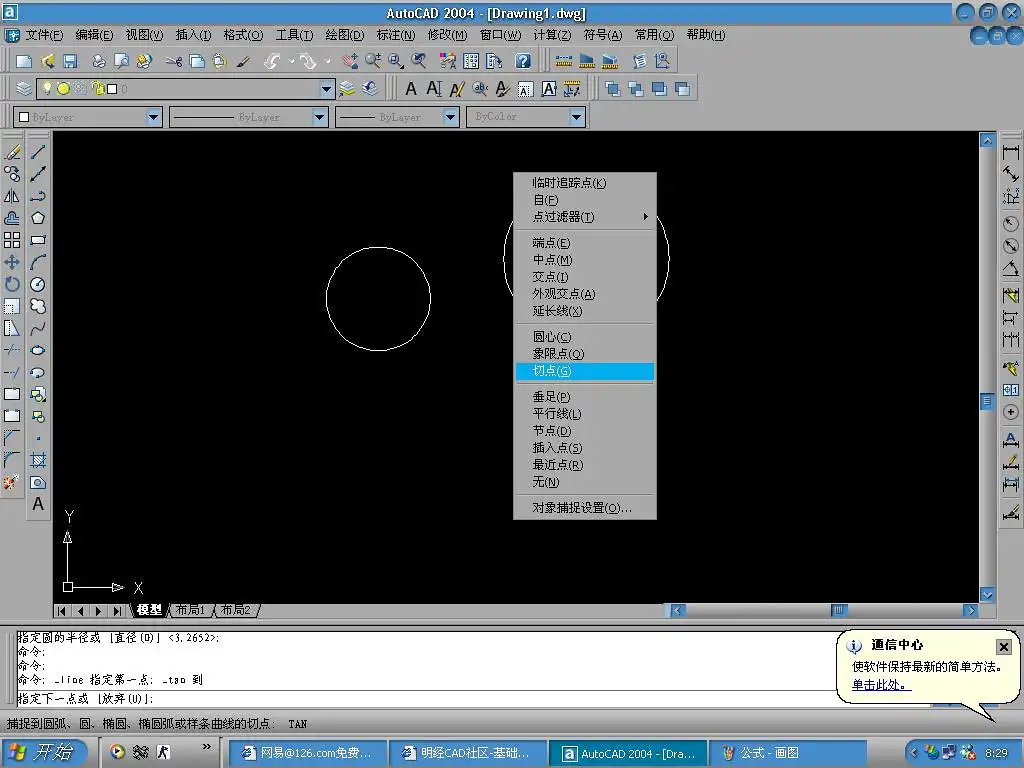Expand taskbar quick launch chevron »
This screenshot has height=768, width=1024.
coord(207,746)
